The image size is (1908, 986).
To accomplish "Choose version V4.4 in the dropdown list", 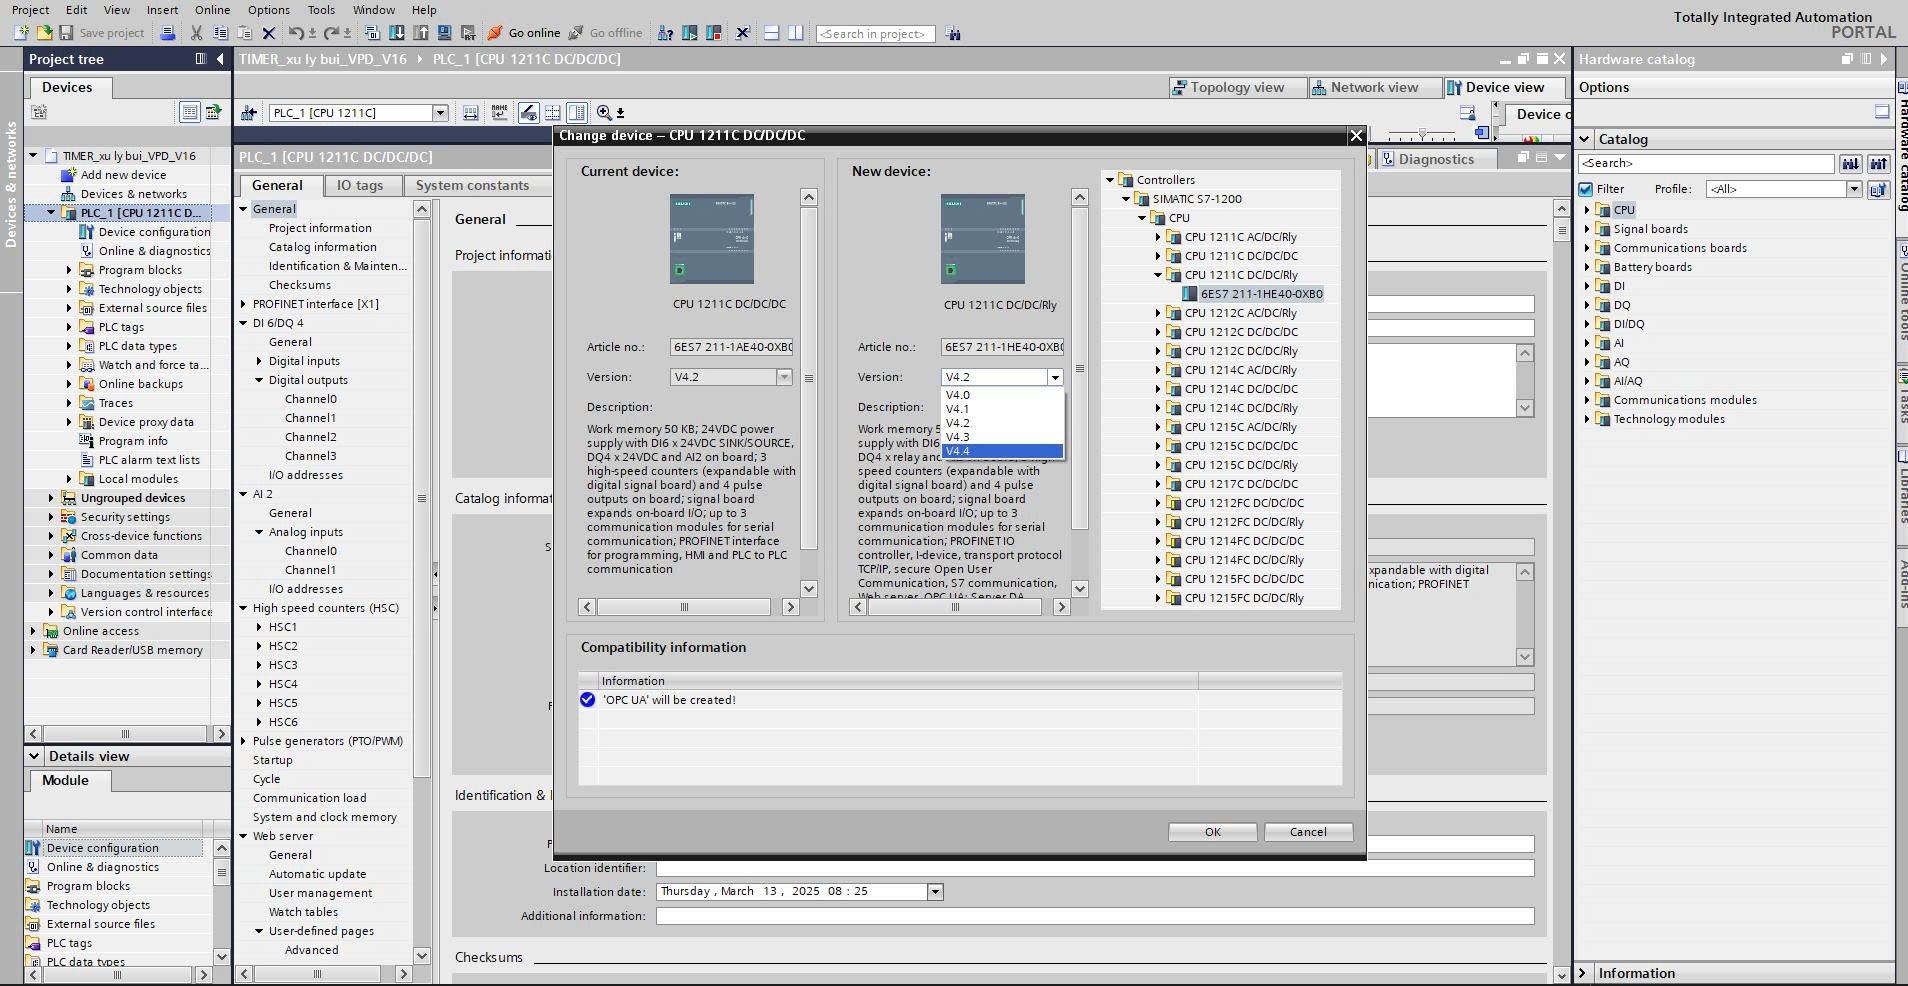I will [1001, 451].
